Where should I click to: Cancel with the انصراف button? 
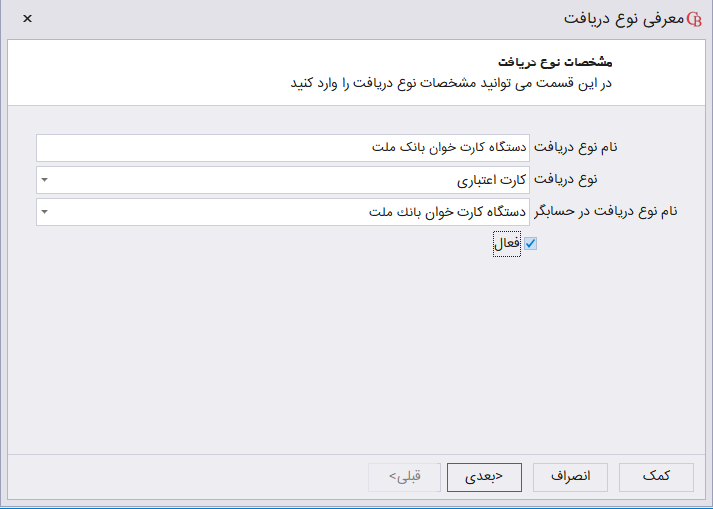(571, 478)
